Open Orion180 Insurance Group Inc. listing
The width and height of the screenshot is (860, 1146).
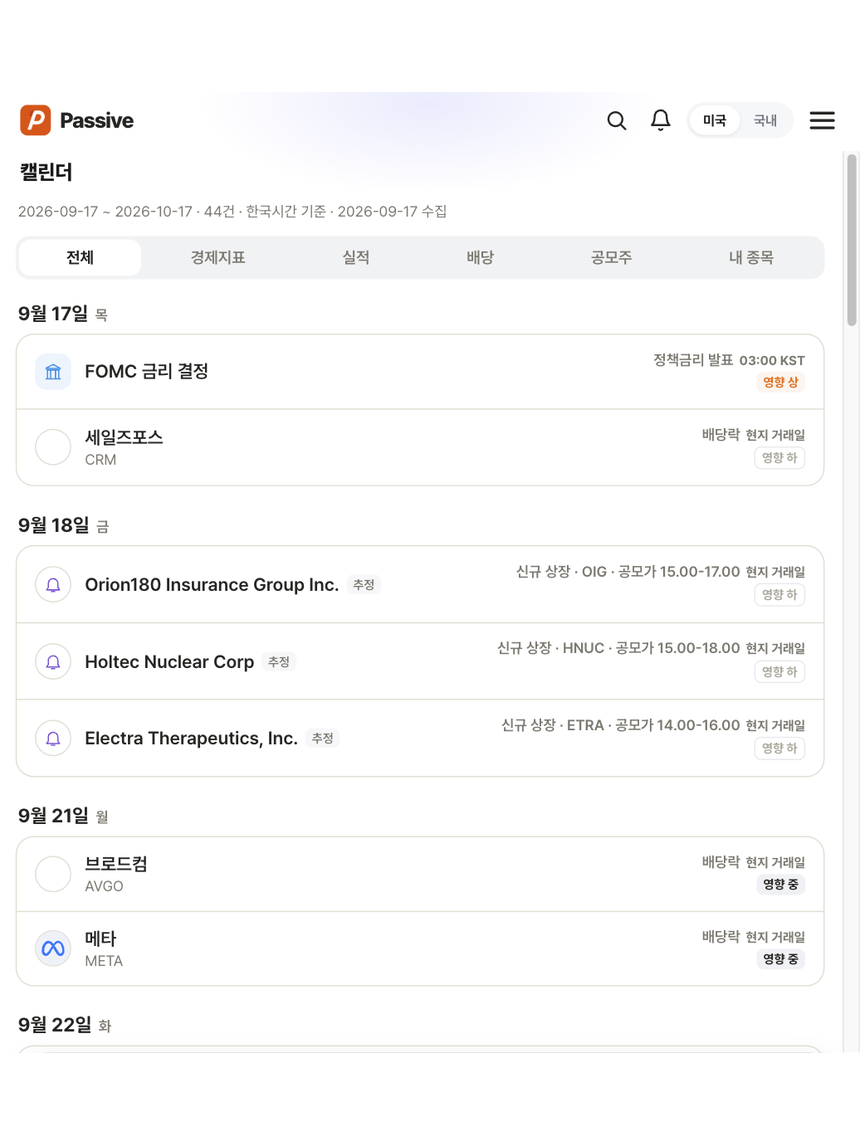(x=420, y=585)
